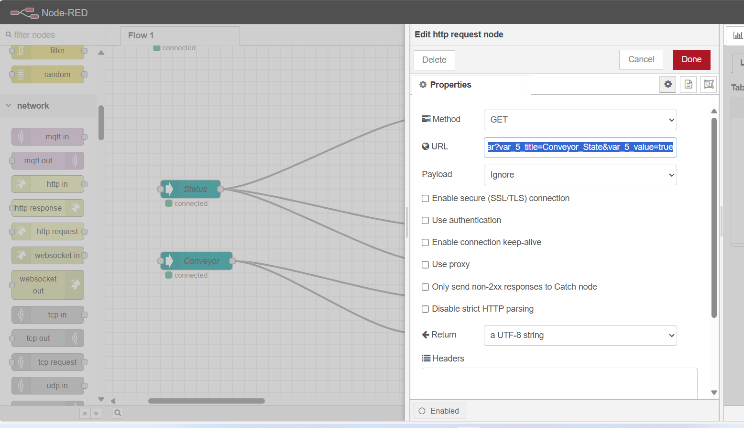
Task: Click the Node-RED logo icon
Action: pyautogui.click(x=24, y=13)
